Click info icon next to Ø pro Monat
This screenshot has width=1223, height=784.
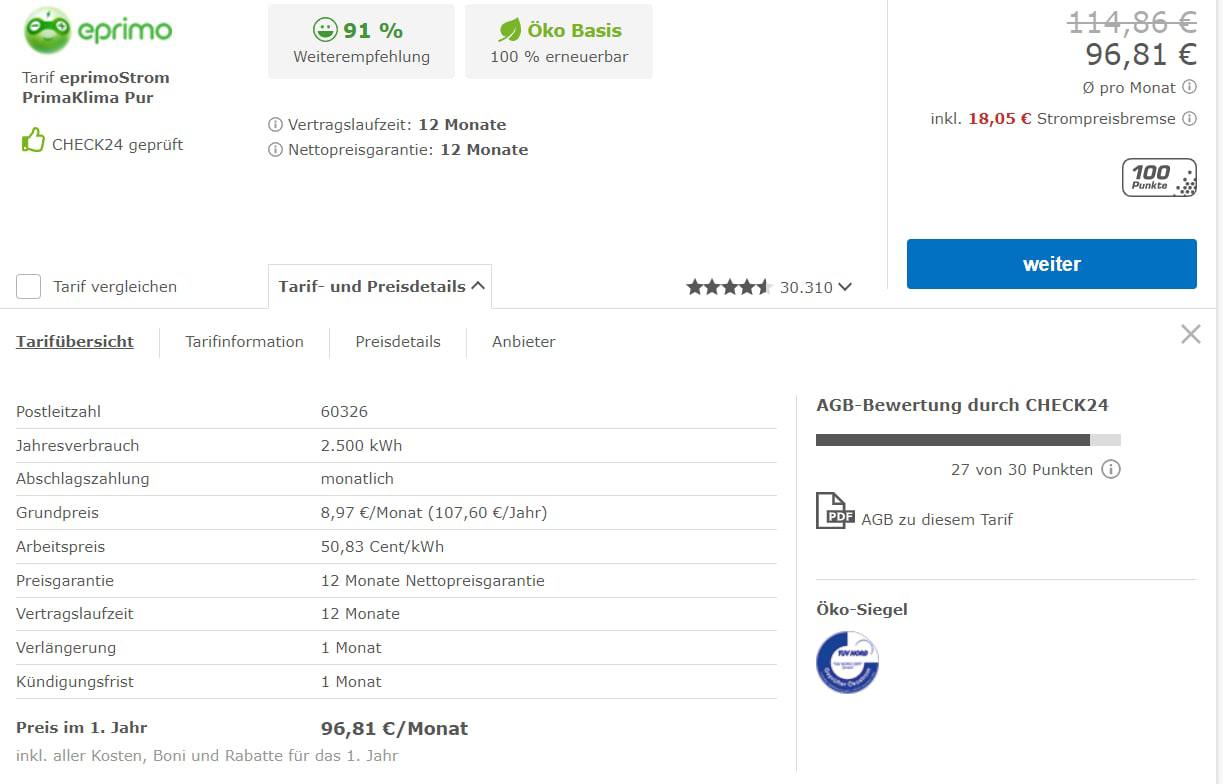tap(1189, 87)
